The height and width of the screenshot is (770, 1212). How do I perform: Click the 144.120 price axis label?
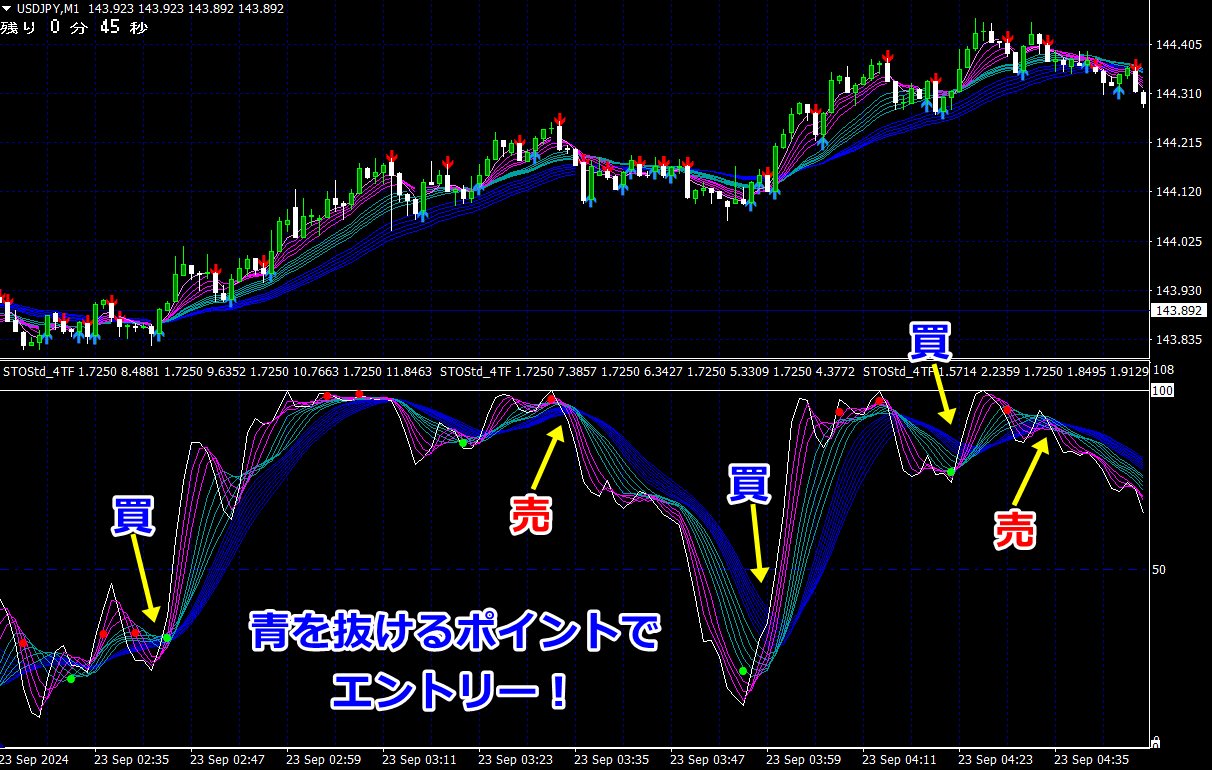(x=1178, y=192)
